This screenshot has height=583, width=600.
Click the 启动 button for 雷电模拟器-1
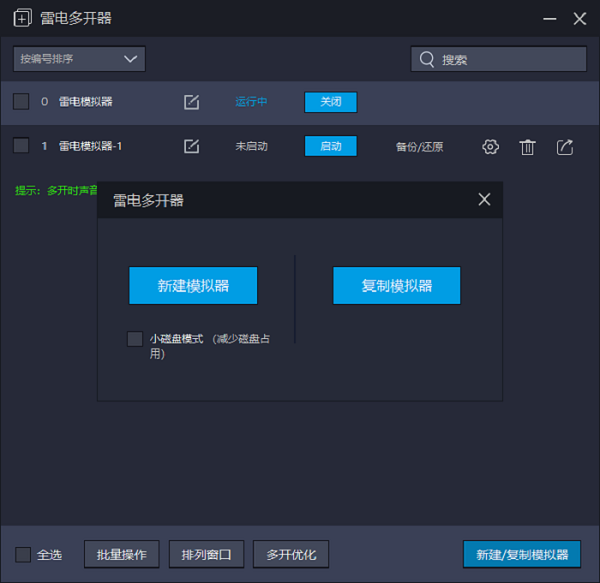(x=331, y=146)
